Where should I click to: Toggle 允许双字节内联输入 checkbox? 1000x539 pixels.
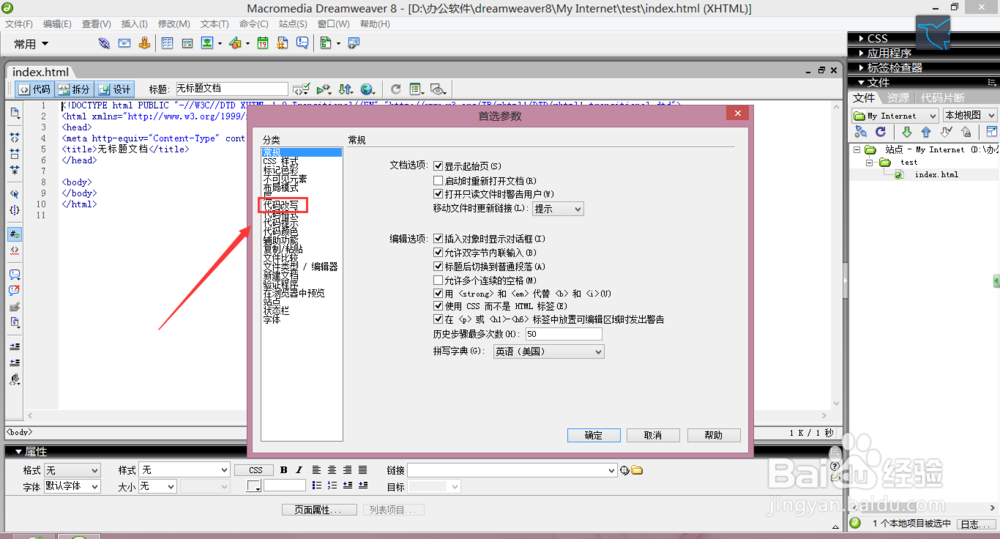coord(438,253)
